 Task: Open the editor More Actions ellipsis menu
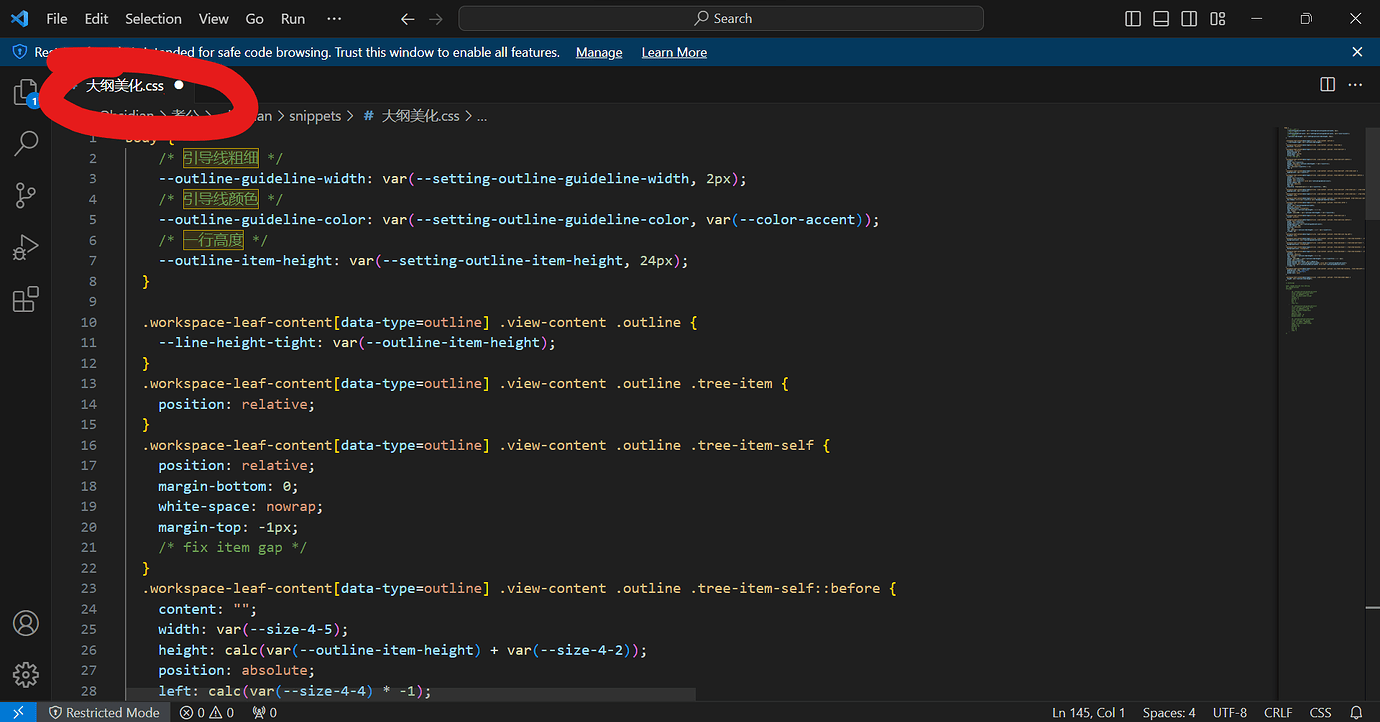click(1355, 85)
